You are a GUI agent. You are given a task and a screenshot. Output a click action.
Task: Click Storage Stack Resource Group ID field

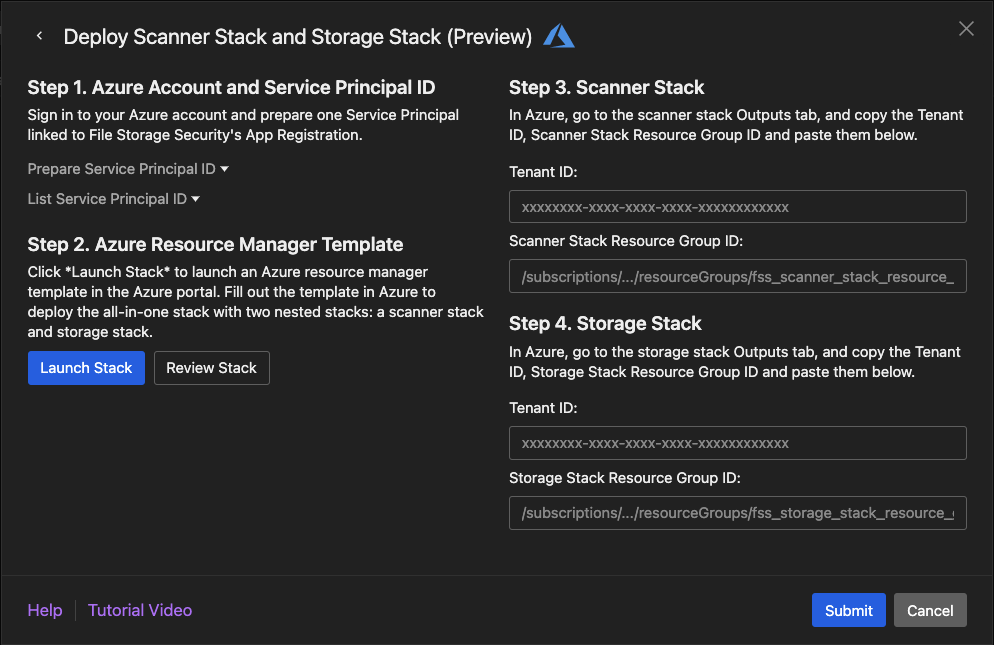click(x=737, y=513)
